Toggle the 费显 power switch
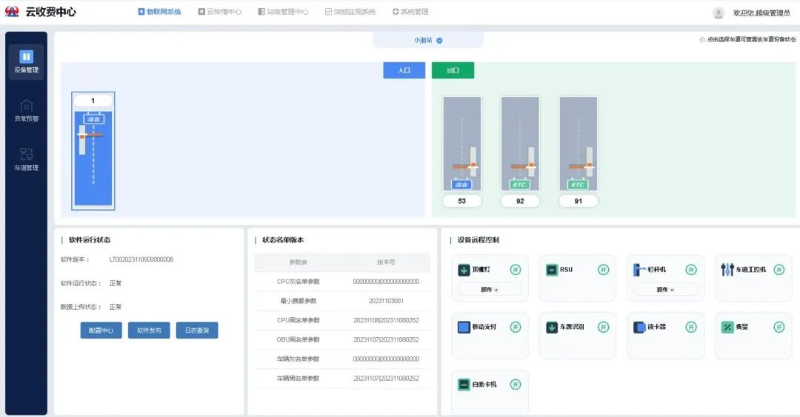This screenshot has height=417, width=800. (x=778, y=327)
